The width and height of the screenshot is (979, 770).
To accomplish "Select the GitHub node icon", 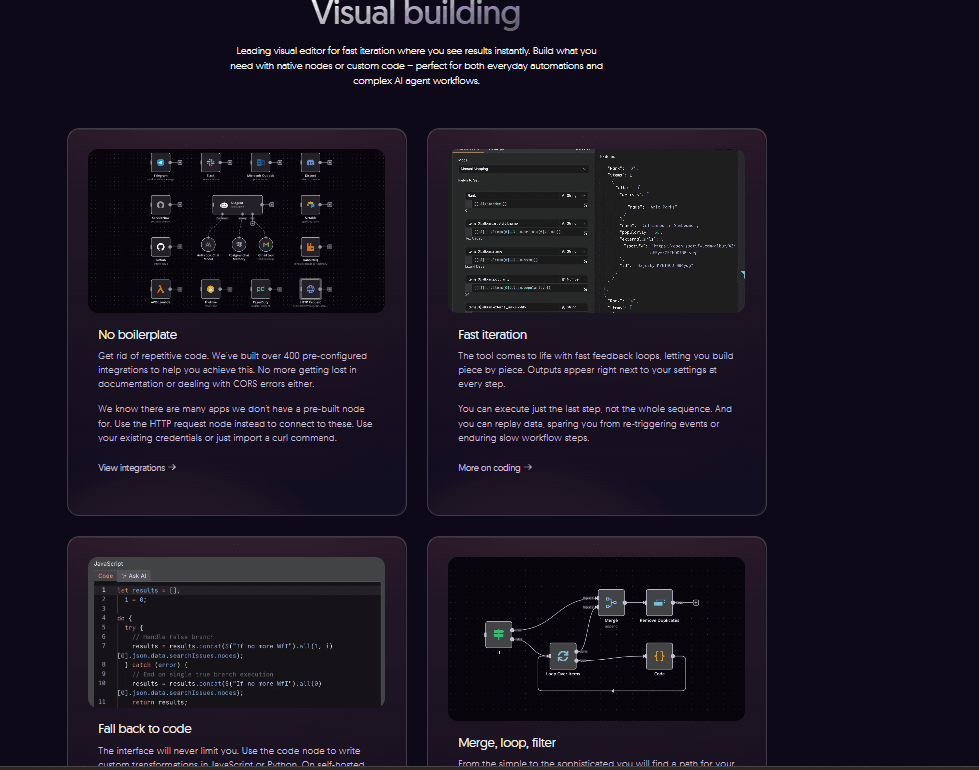I will coord(159,246).
